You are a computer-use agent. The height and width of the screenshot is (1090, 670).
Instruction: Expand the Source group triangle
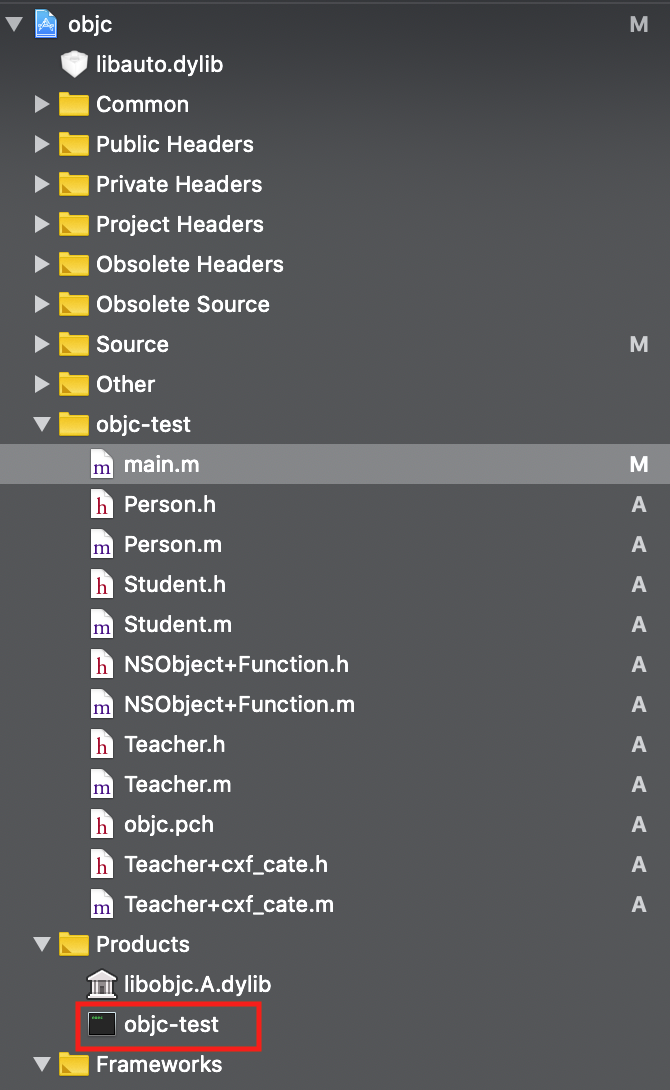[x=41, y=344]
